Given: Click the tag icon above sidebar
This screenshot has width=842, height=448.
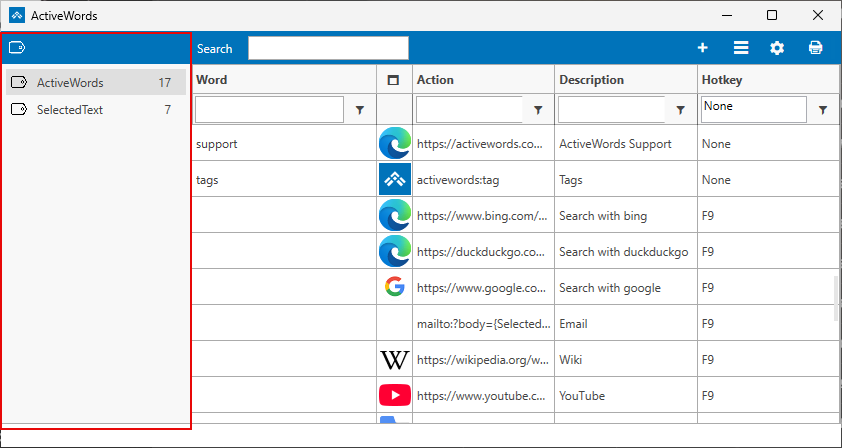Looking at the screenshot, I should 17,48.
